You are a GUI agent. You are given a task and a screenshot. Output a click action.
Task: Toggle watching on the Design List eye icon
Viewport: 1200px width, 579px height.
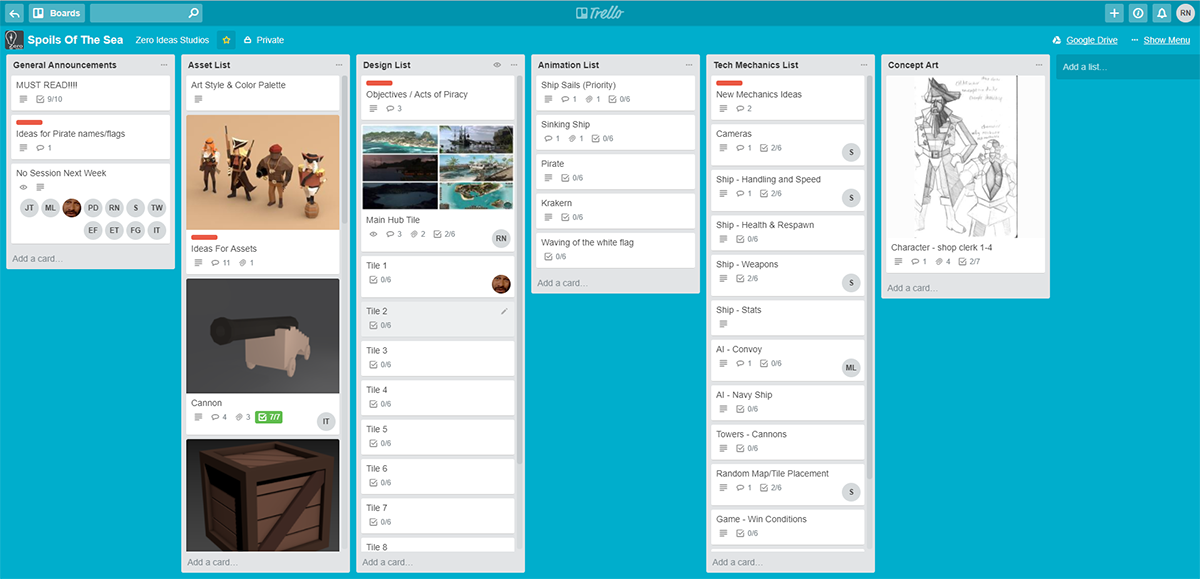click(x=497, y=64)
